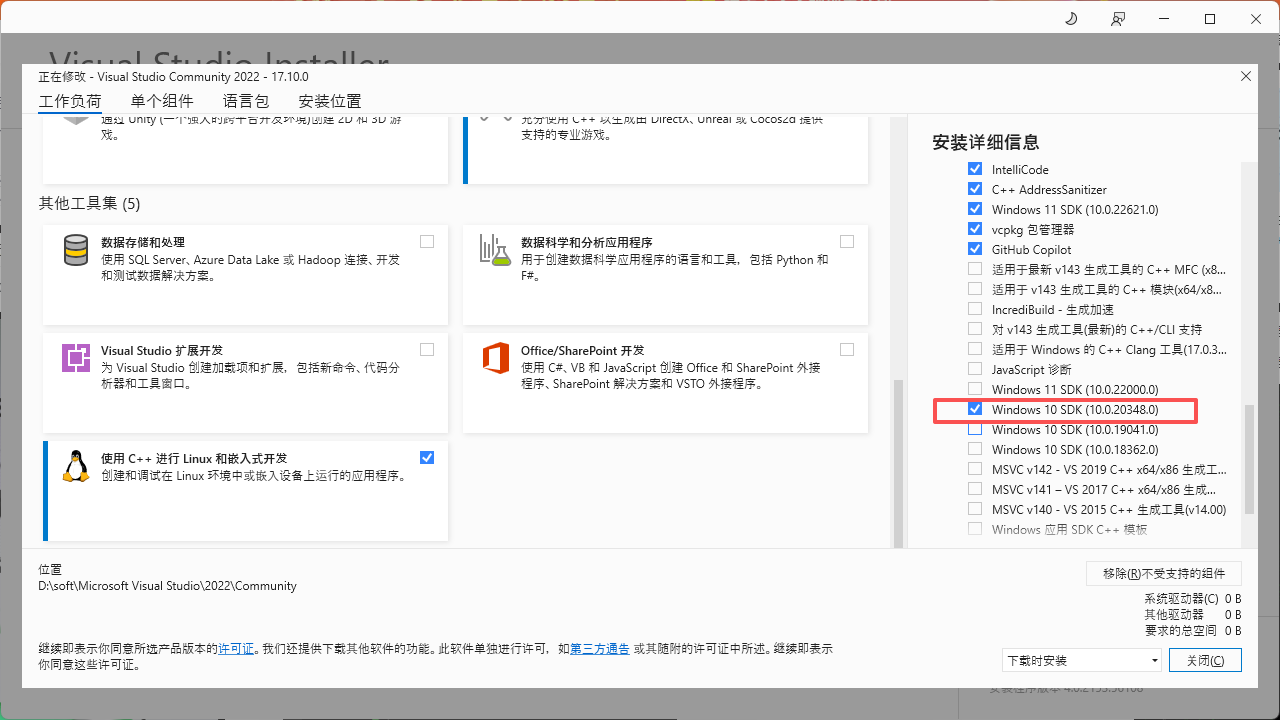The height and width of the screenshot is (720, 1280).
Task: Check the IncrediBuild - 生成加速 option
Action: [975, 309]
